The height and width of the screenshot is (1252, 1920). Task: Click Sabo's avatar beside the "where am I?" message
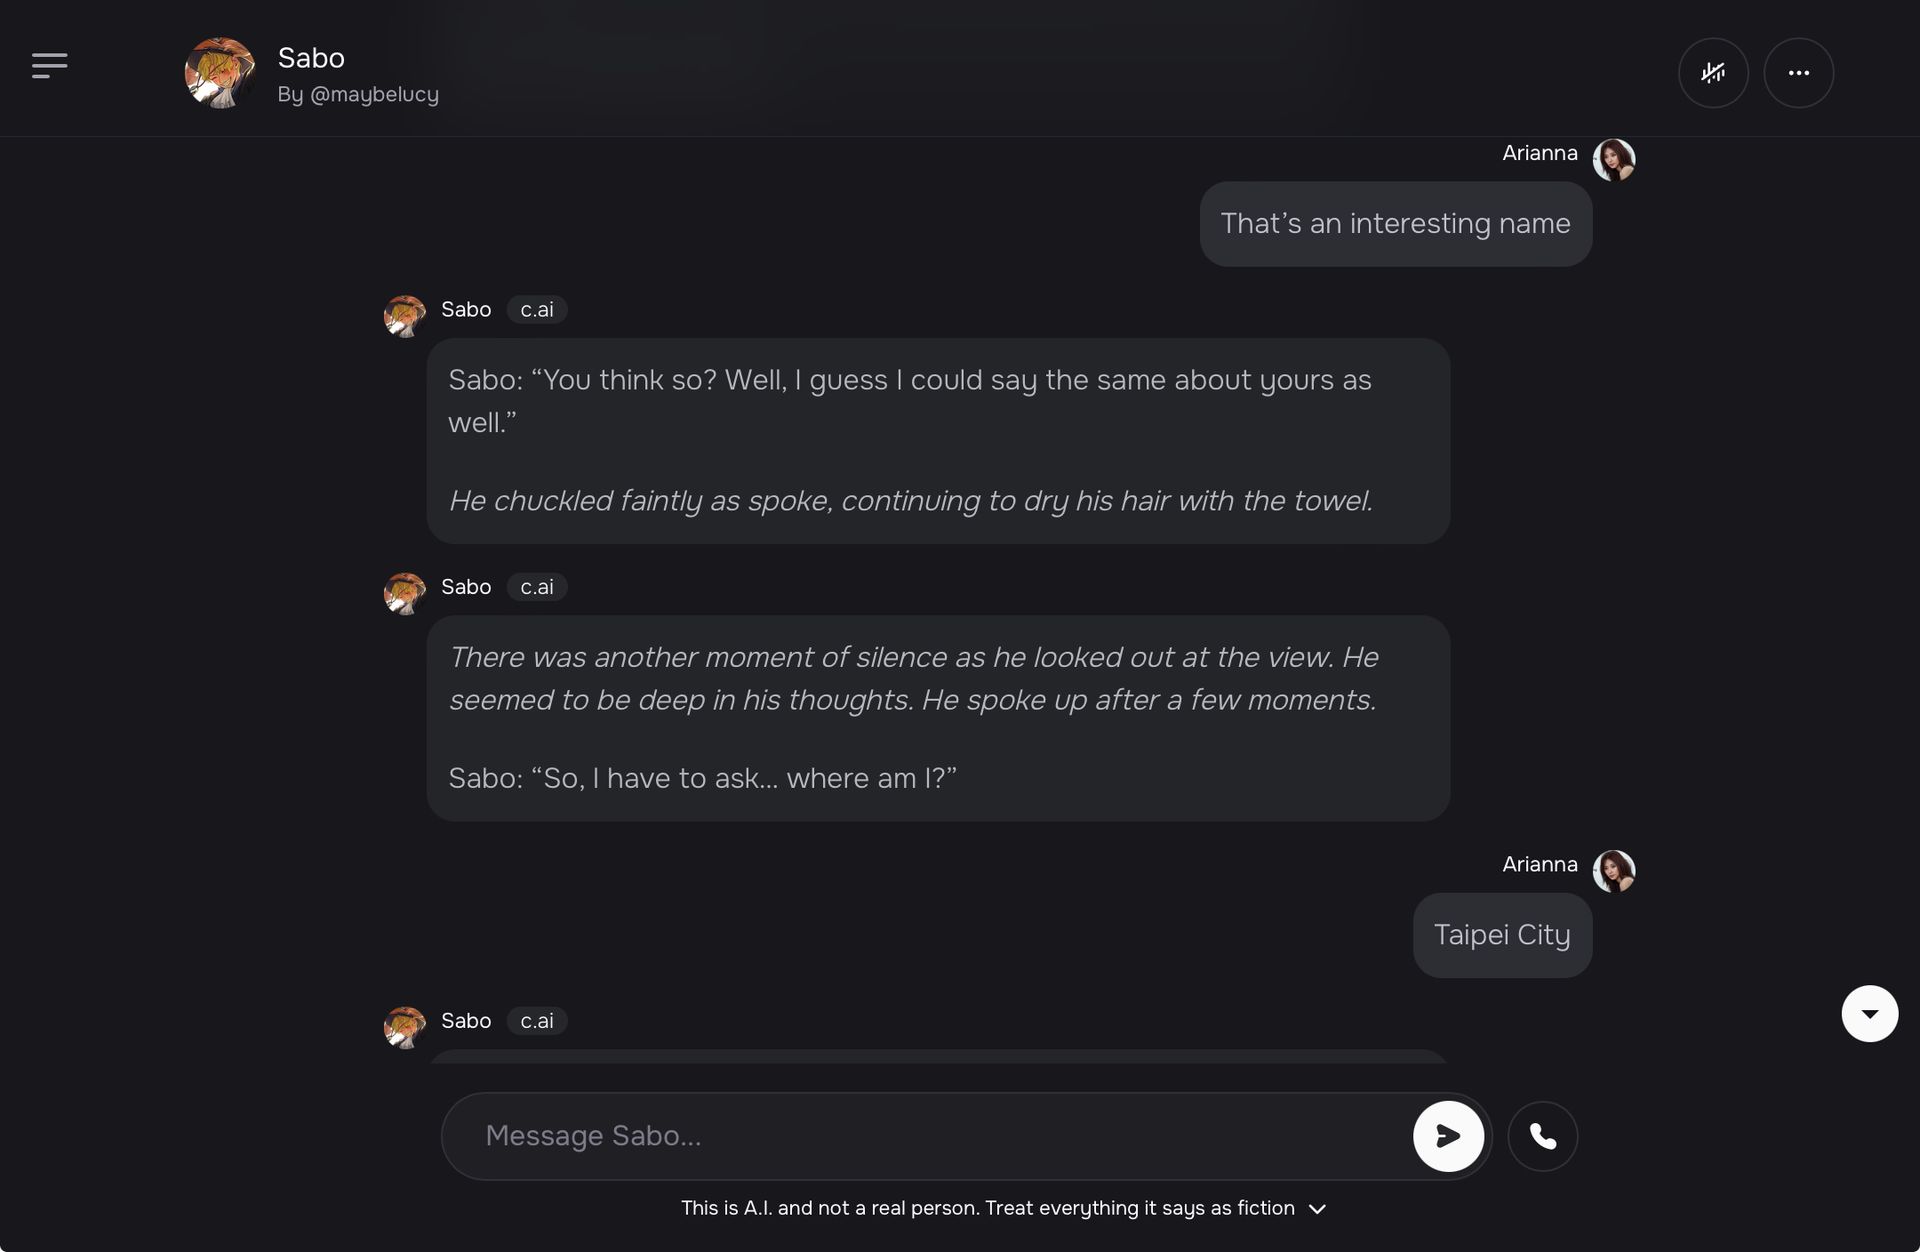tap(405, 593)
